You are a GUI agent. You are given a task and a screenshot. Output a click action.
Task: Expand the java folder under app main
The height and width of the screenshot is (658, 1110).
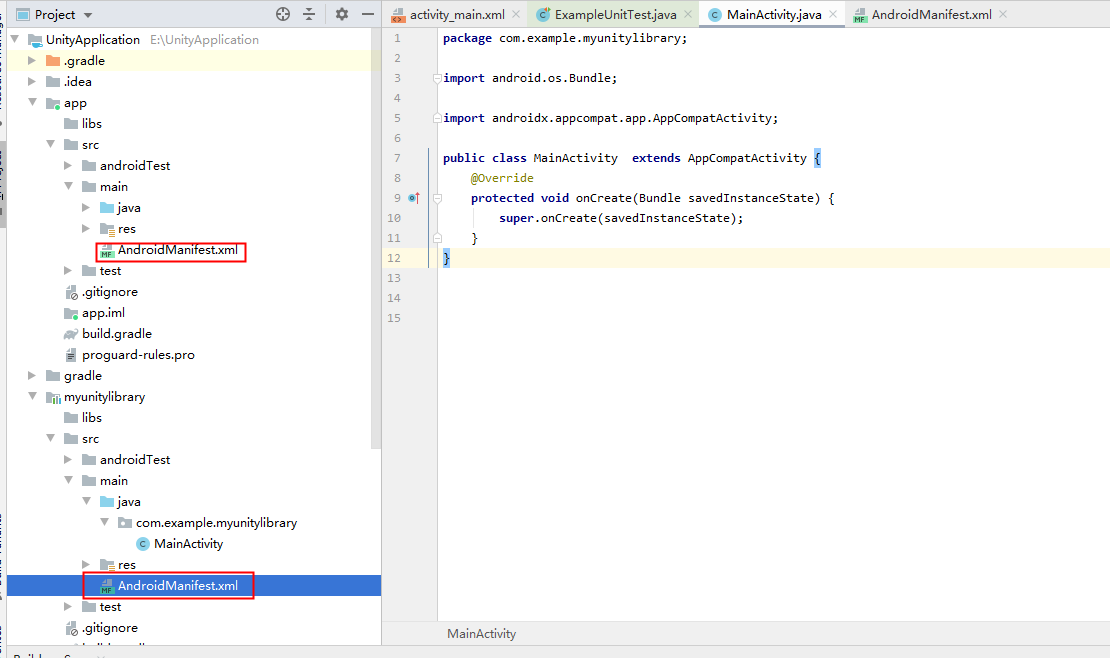pyautogui.click(x=86, y=208)
